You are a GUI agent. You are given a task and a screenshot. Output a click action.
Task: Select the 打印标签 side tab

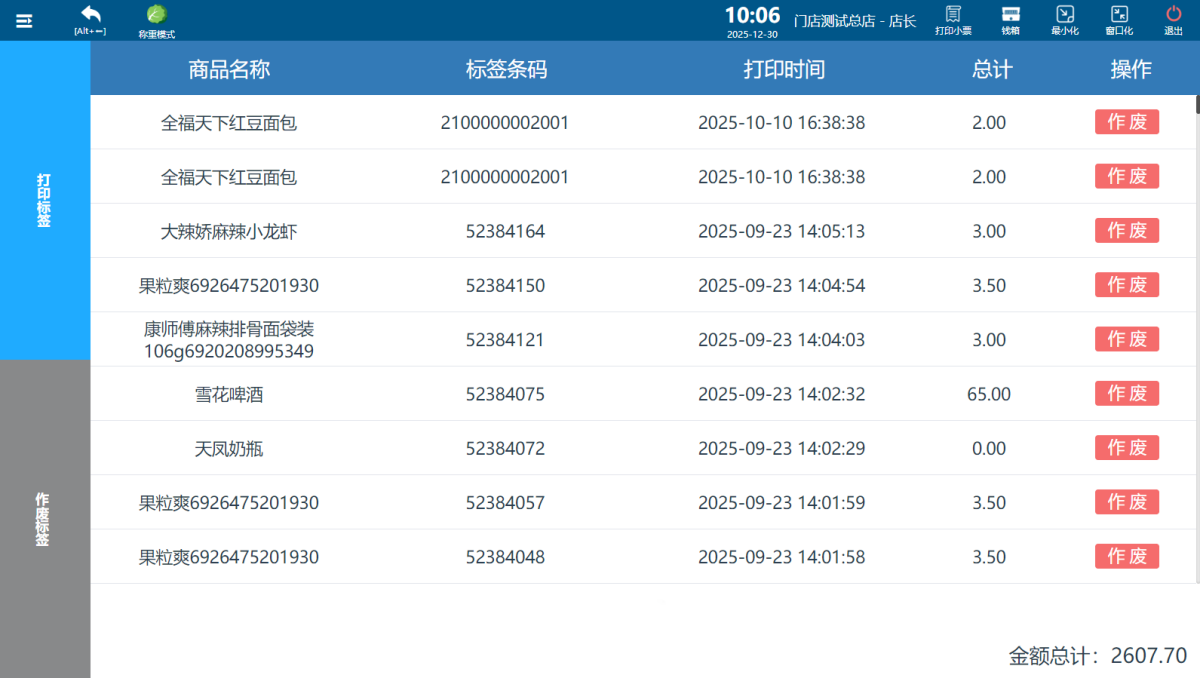tap(44, 200)
